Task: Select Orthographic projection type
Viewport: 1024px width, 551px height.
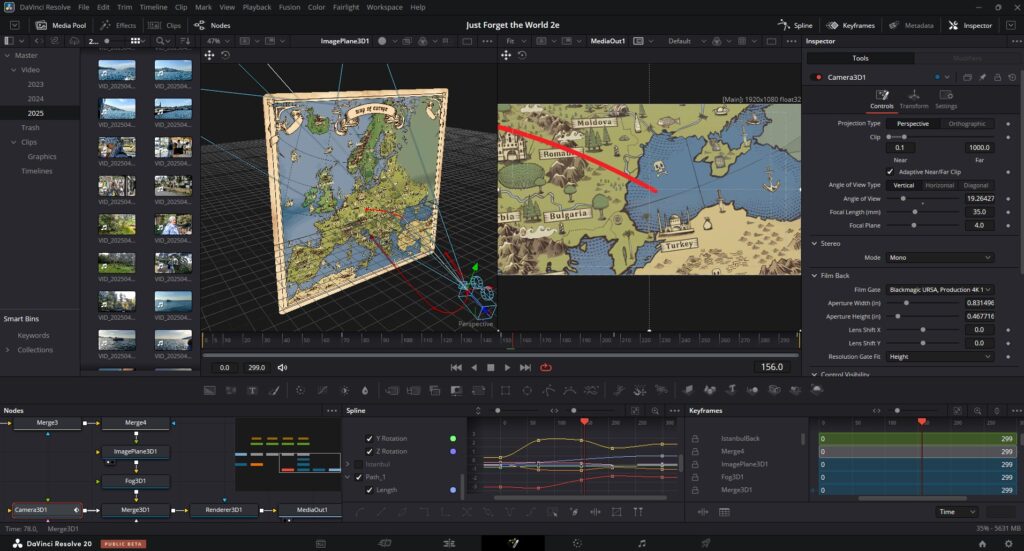Action: 967,123
